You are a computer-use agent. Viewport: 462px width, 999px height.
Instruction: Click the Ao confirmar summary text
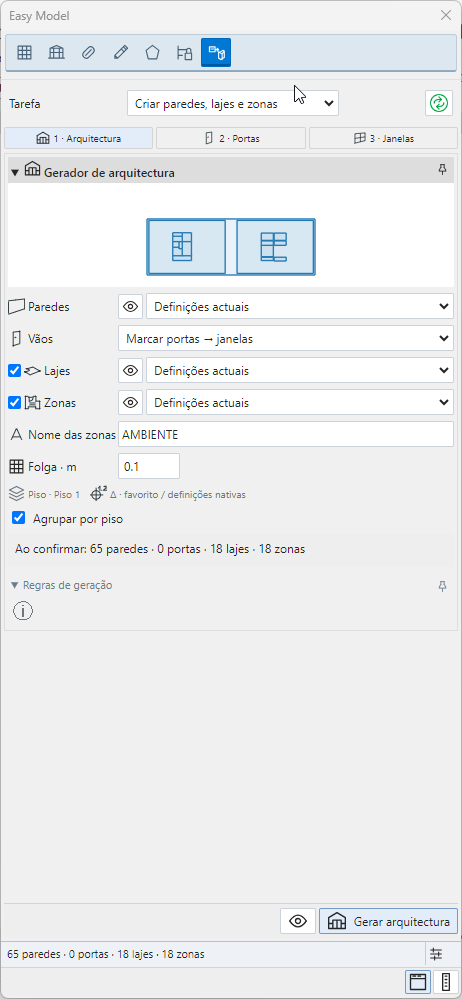[160, 549]
